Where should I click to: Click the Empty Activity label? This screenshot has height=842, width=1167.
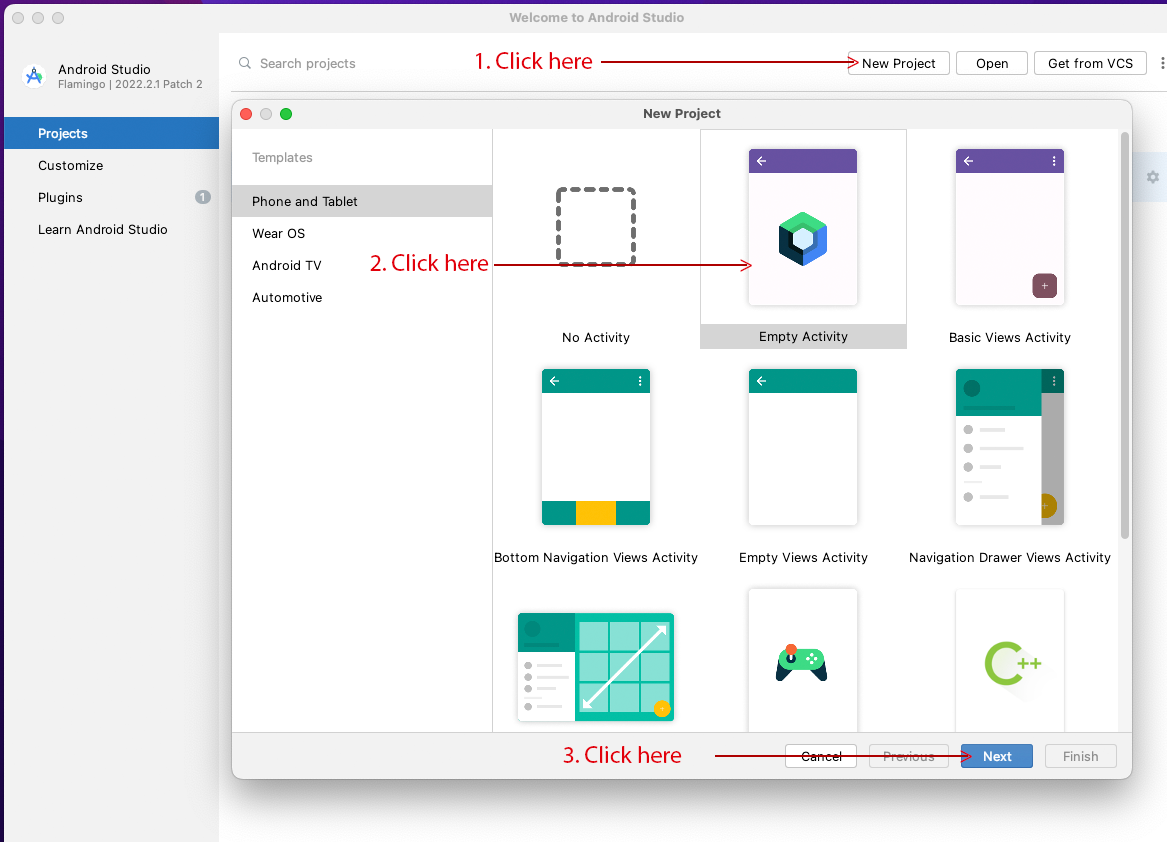tap(803, 337)
